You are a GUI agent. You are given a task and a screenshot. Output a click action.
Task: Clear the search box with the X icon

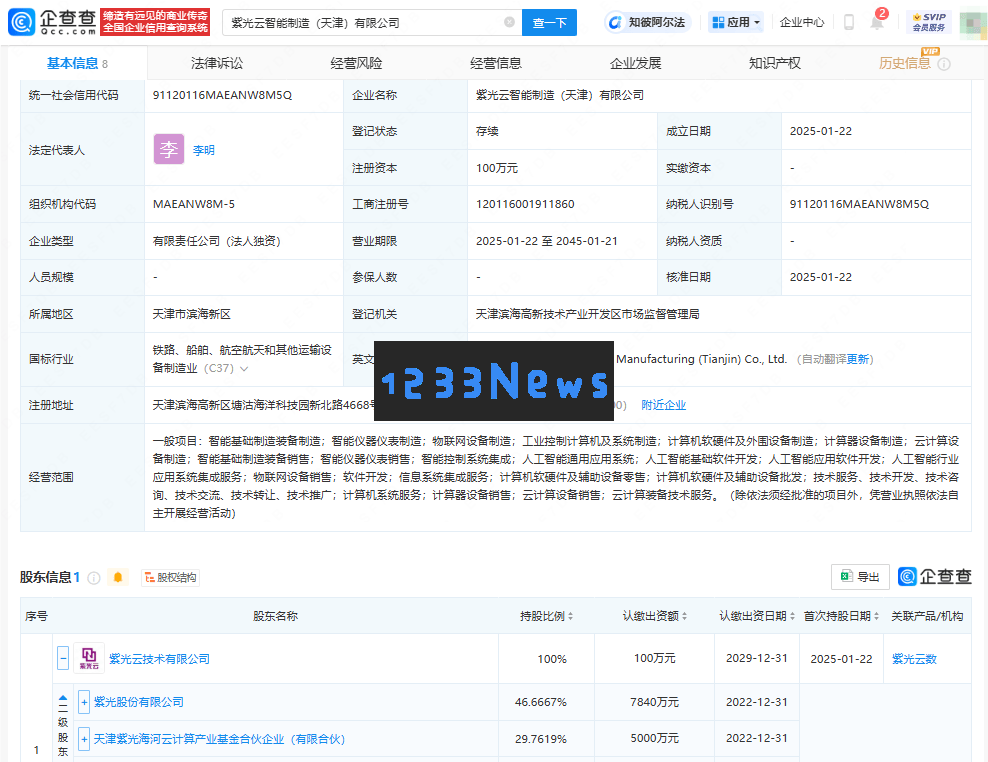point(509,22)
